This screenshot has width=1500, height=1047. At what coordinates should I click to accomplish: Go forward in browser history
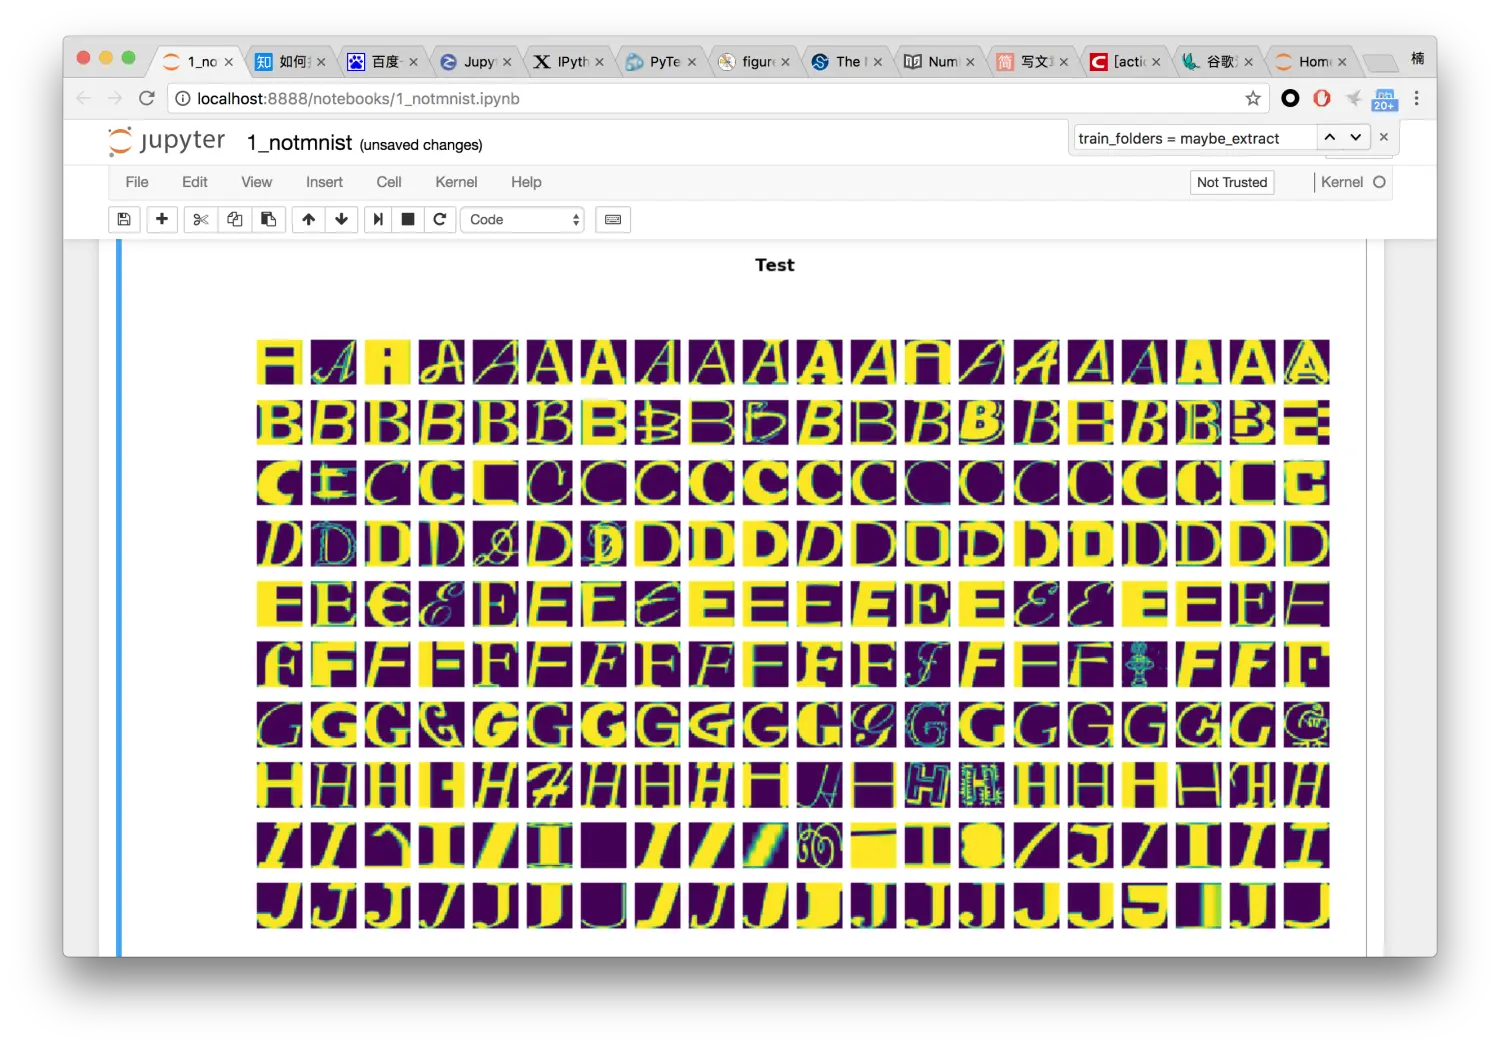(x=115, y=98)
